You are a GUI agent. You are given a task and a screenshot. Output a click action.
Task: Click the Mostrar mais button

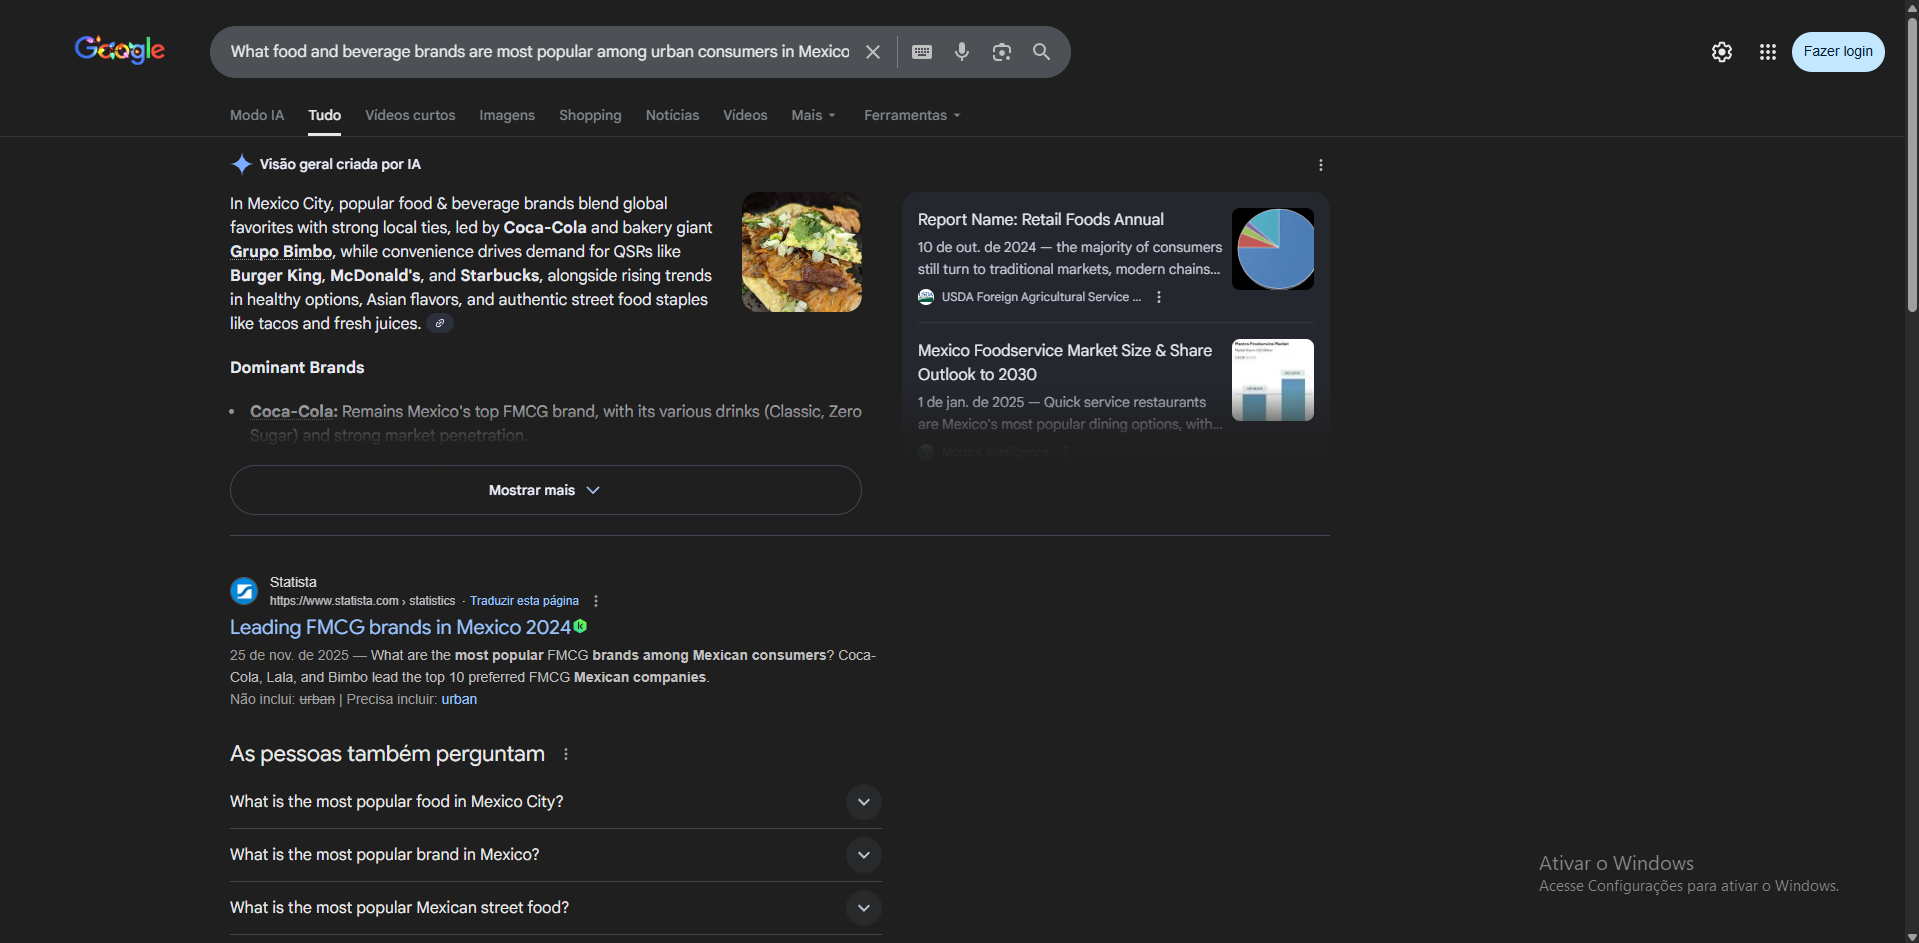click(545, 490)
